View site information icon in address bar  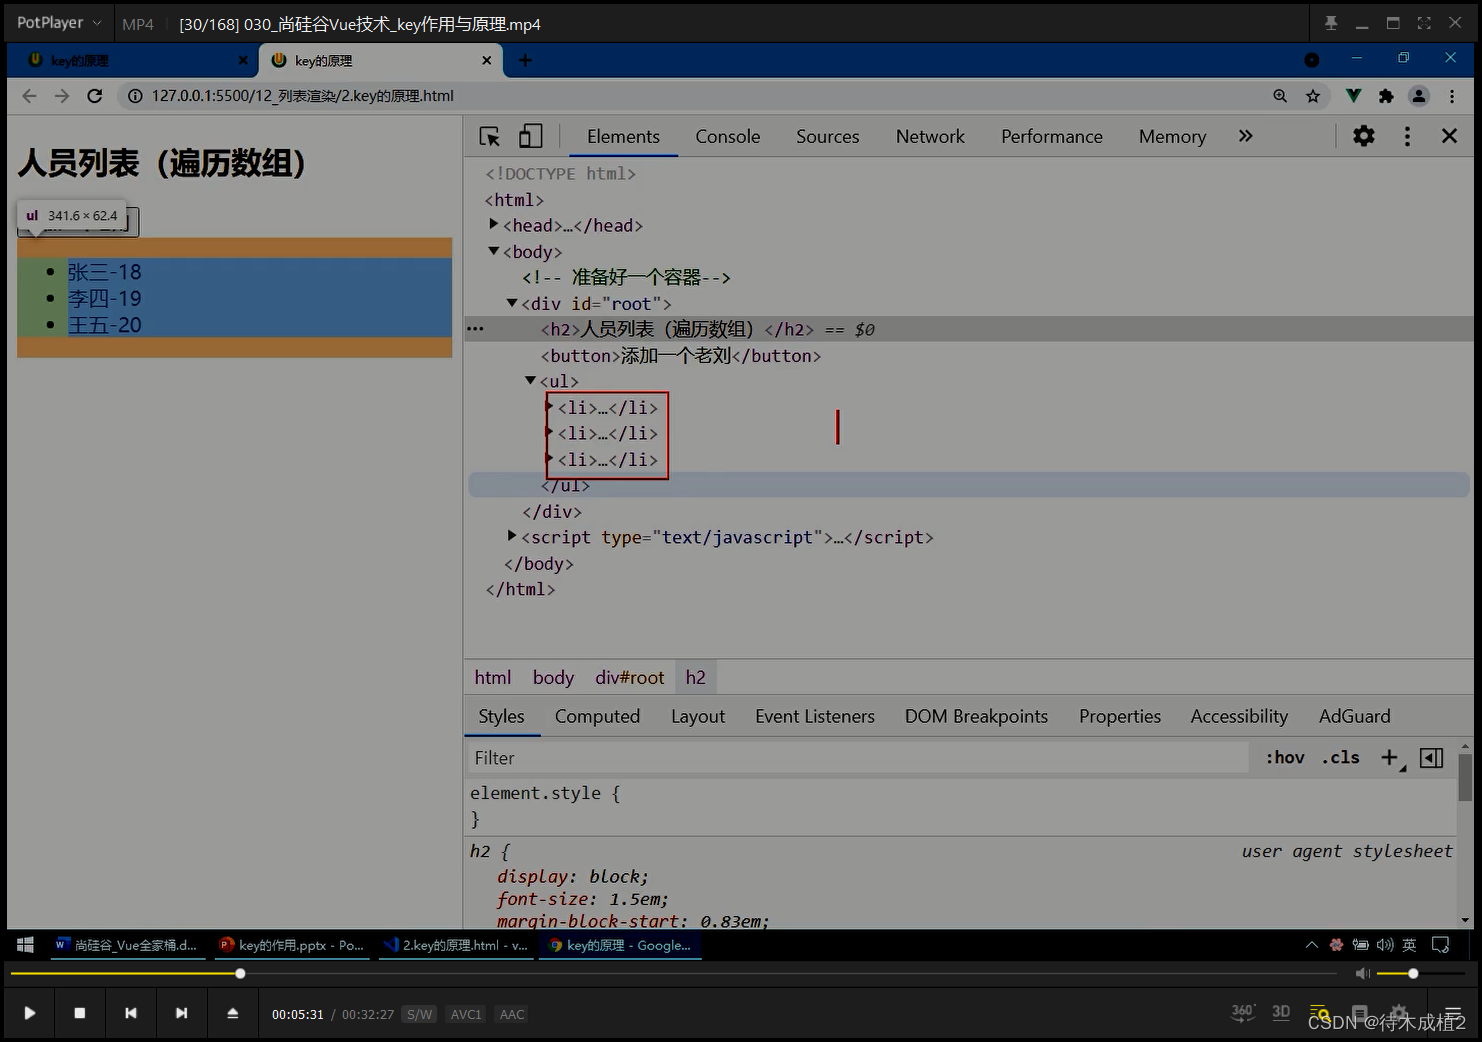point(135,96)
